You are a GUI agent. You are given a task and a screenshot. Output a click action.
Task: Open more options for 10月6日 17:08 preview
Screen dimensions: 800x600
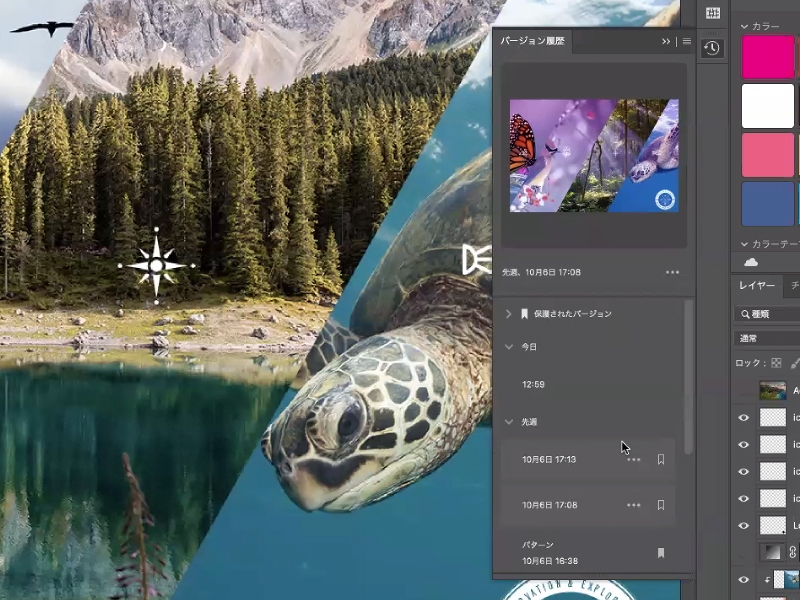pos(672,272)
